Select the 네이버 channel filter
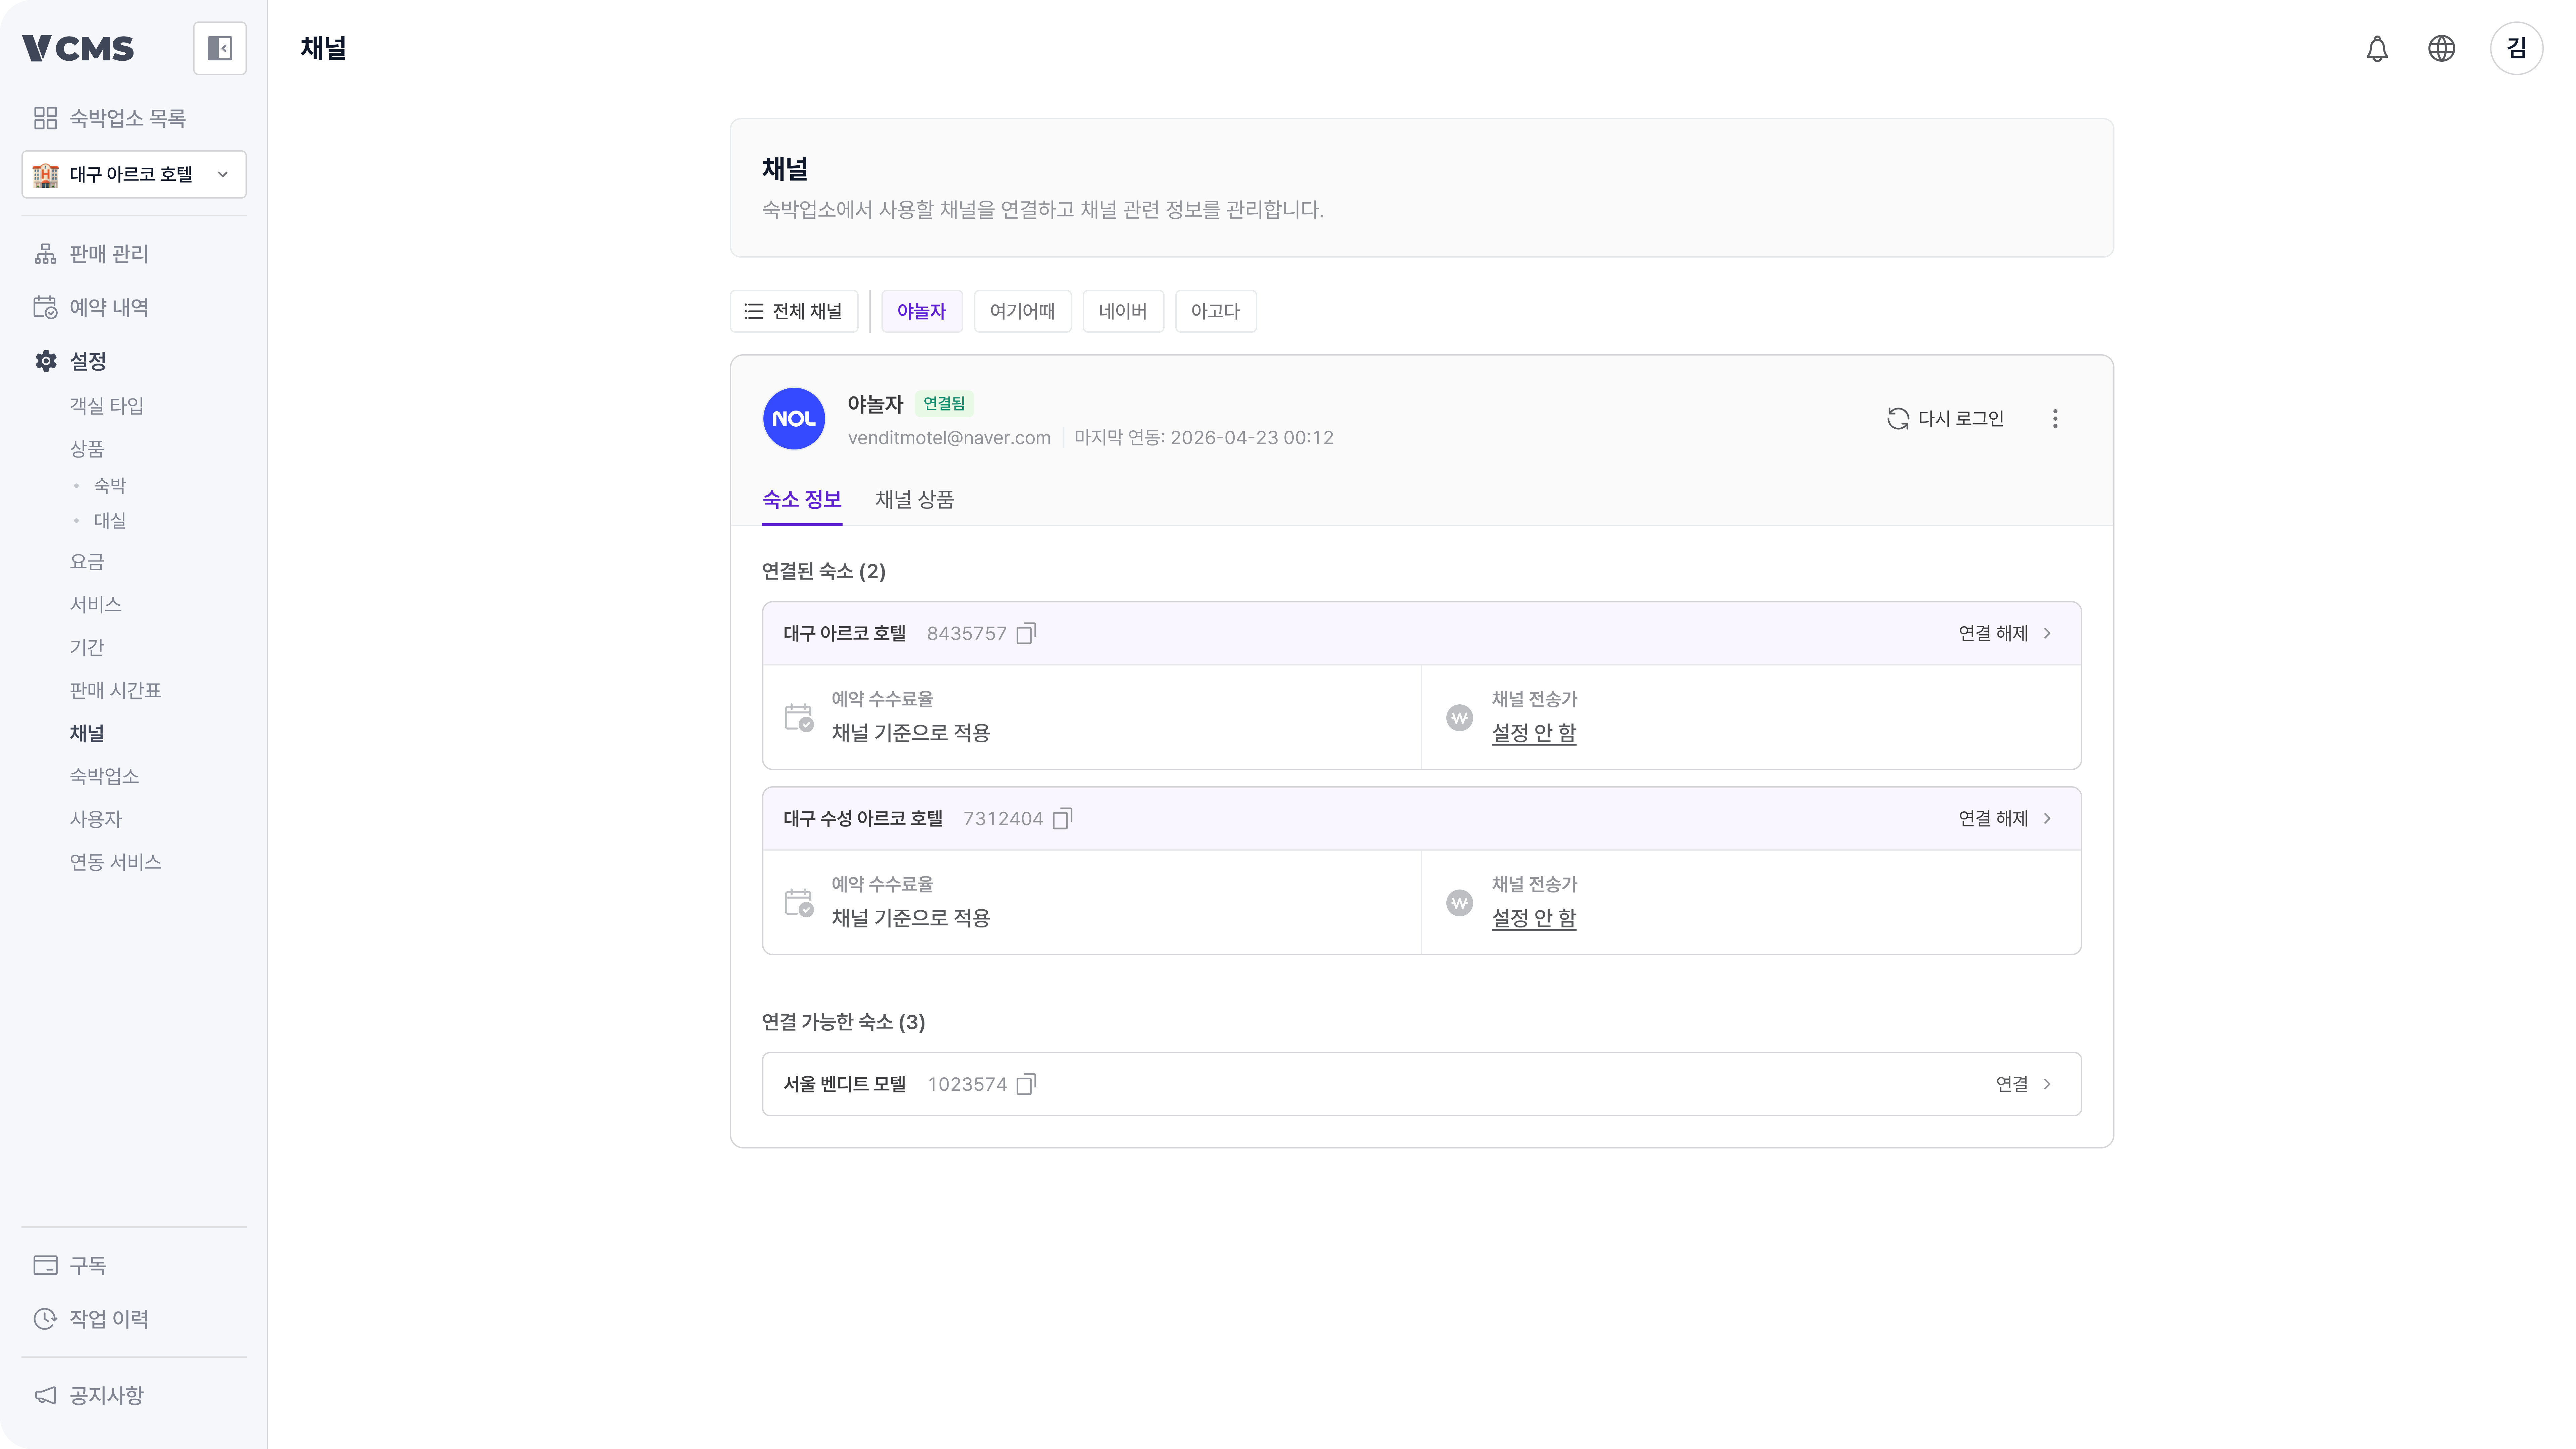Screen dimensions: 2576x1449 (x=1122, y=311)
